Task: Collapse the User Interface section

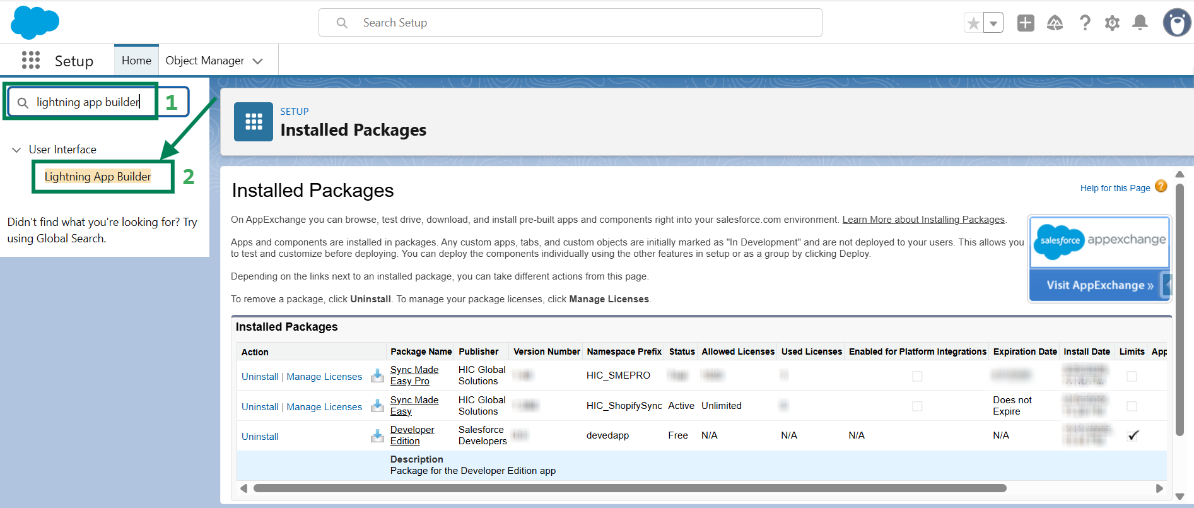Action: click(x=16, y=150)
